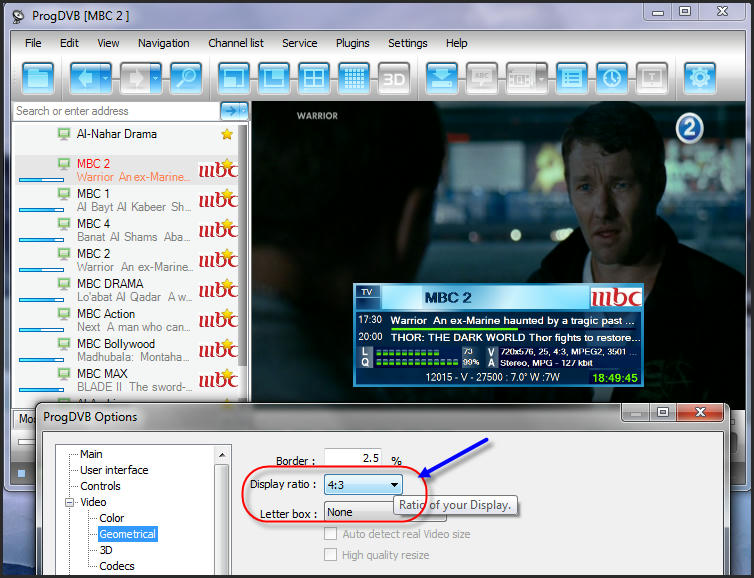Enable Auto detect real Video size checkbox
The image size is (754, 578).
pyautogui.click(x=330, y=534)
